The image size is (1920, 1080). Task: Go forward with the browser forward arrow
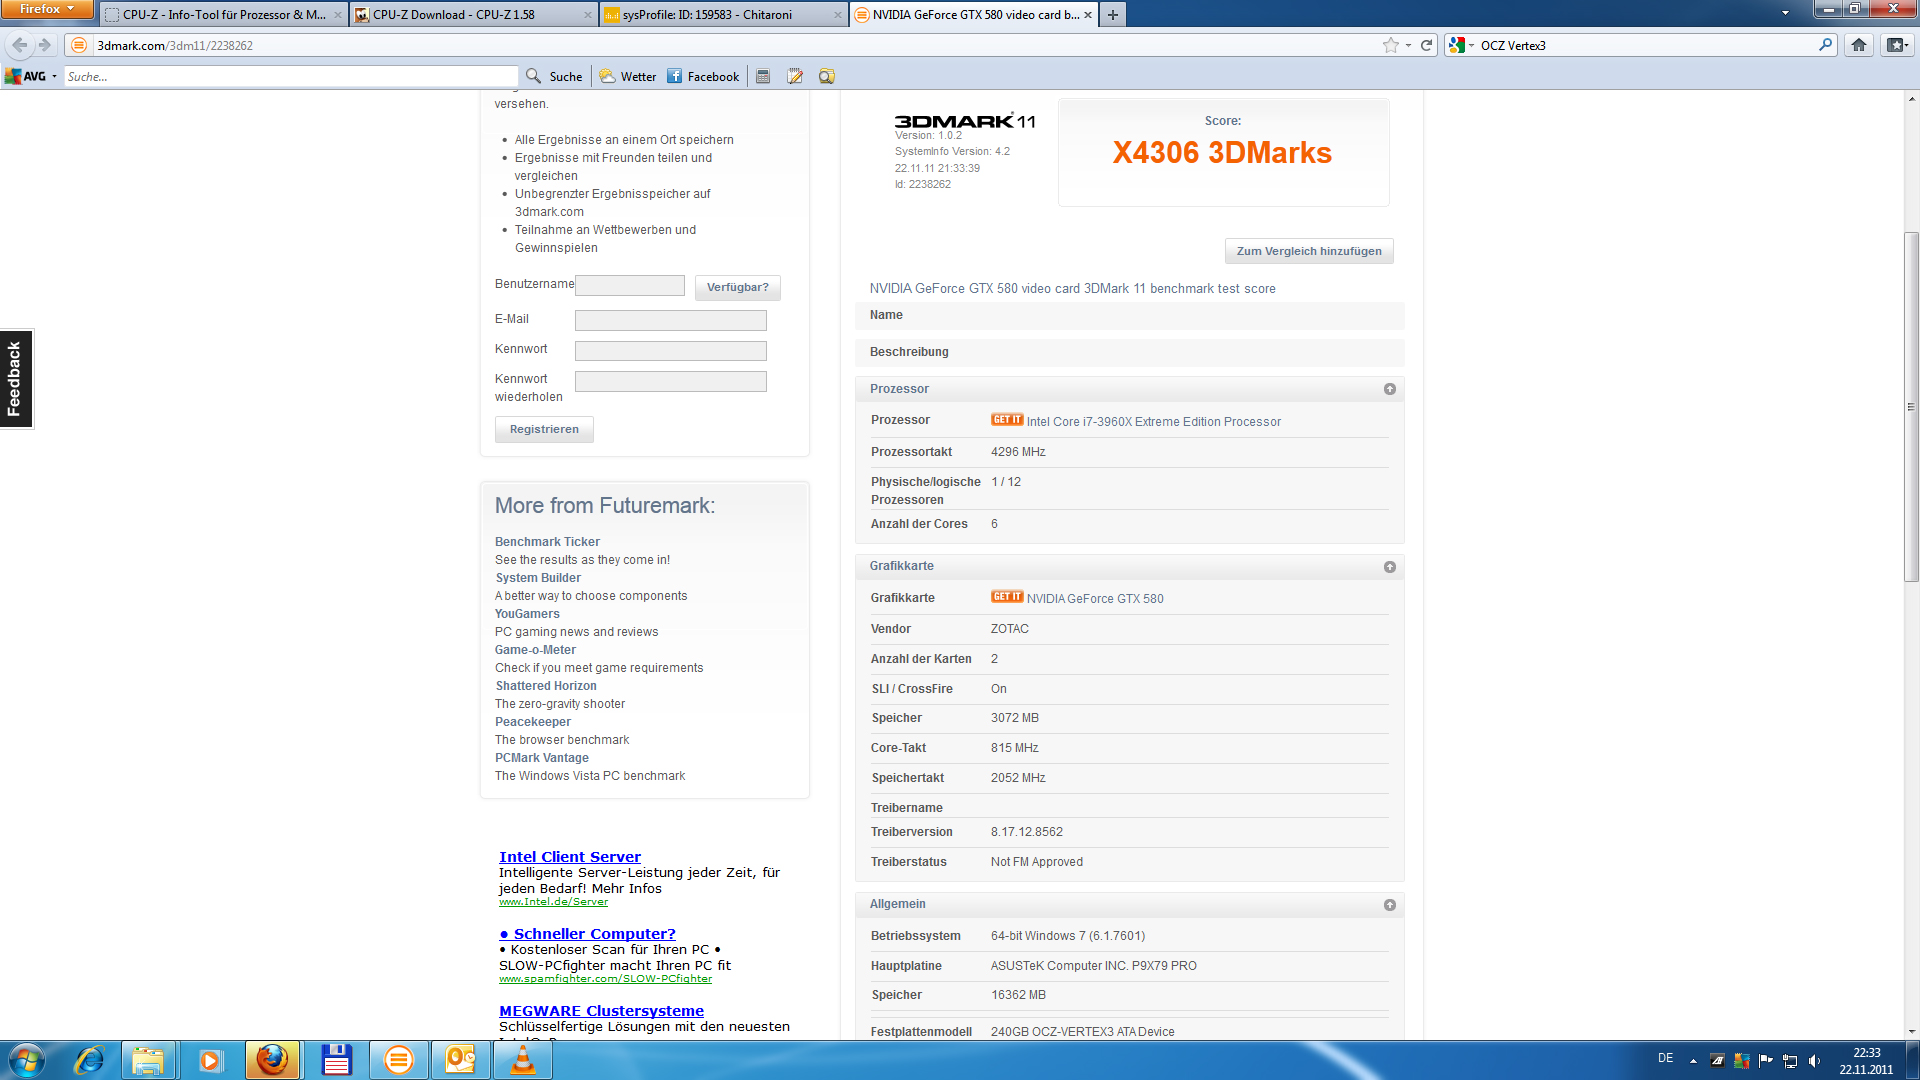click(x=44, y=45)
